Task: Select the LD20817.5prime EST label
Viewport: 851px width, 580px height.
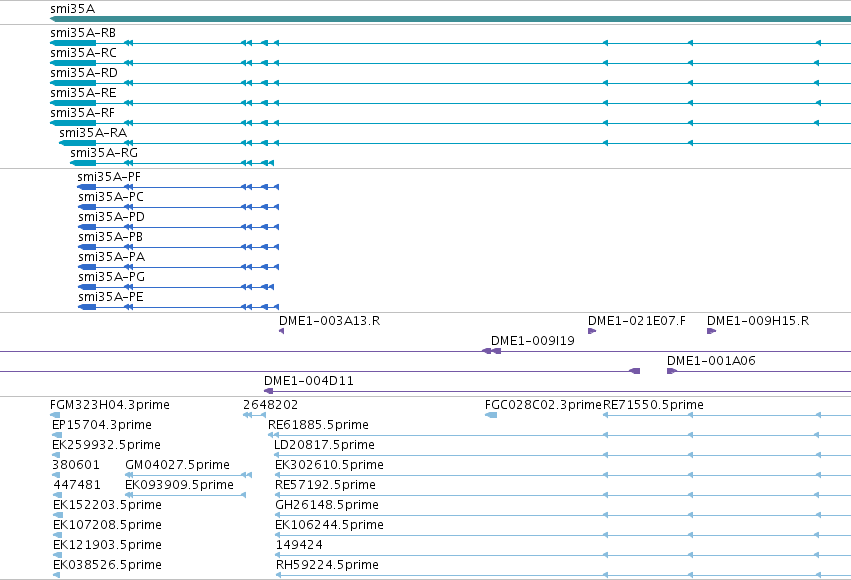Action: (x=324, y=445)
